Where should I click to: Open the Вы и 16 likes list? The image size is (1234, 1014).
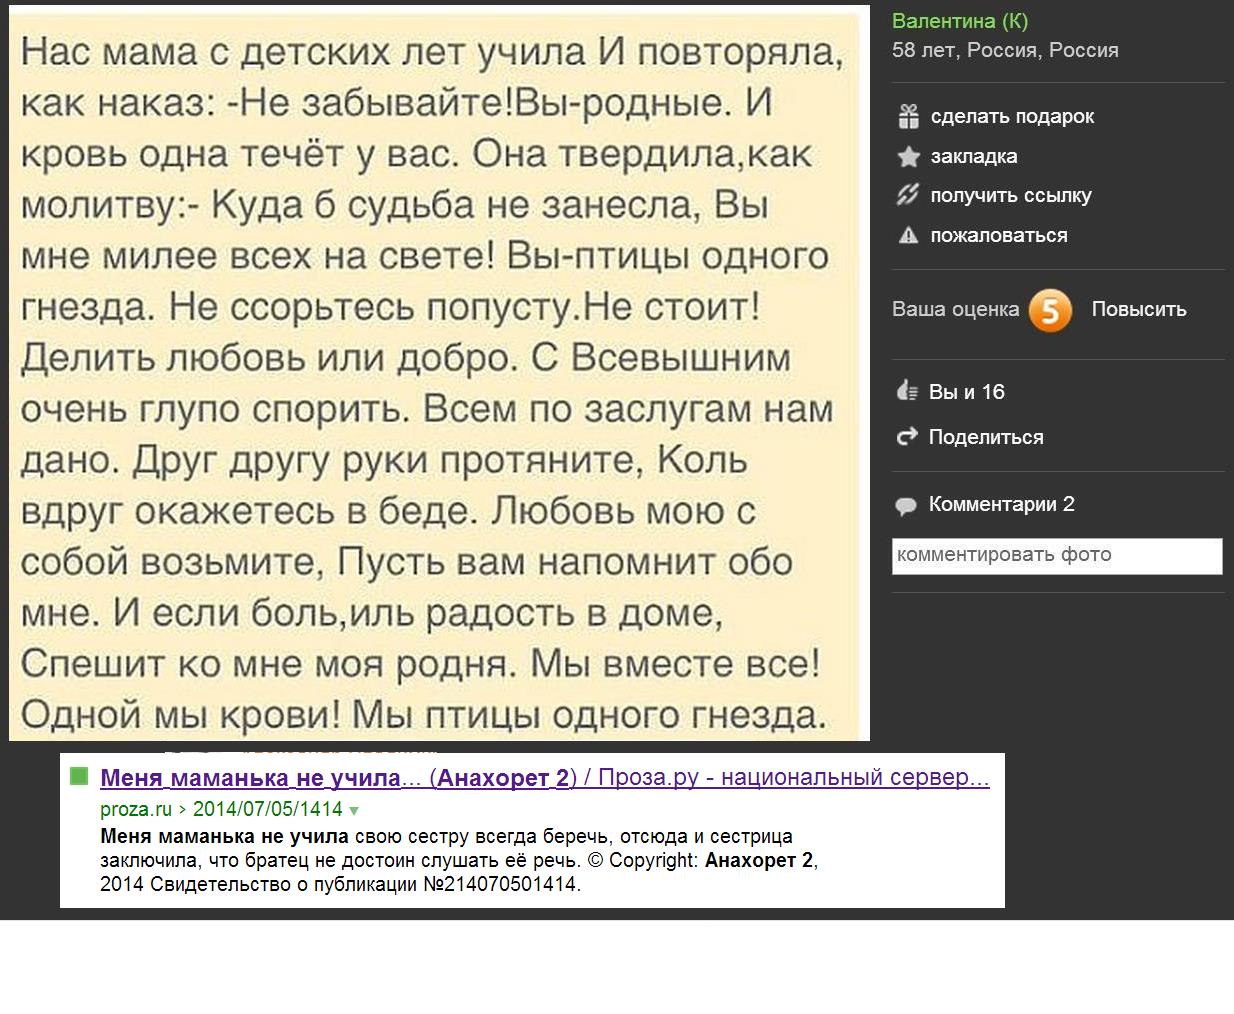pos(967,392)
